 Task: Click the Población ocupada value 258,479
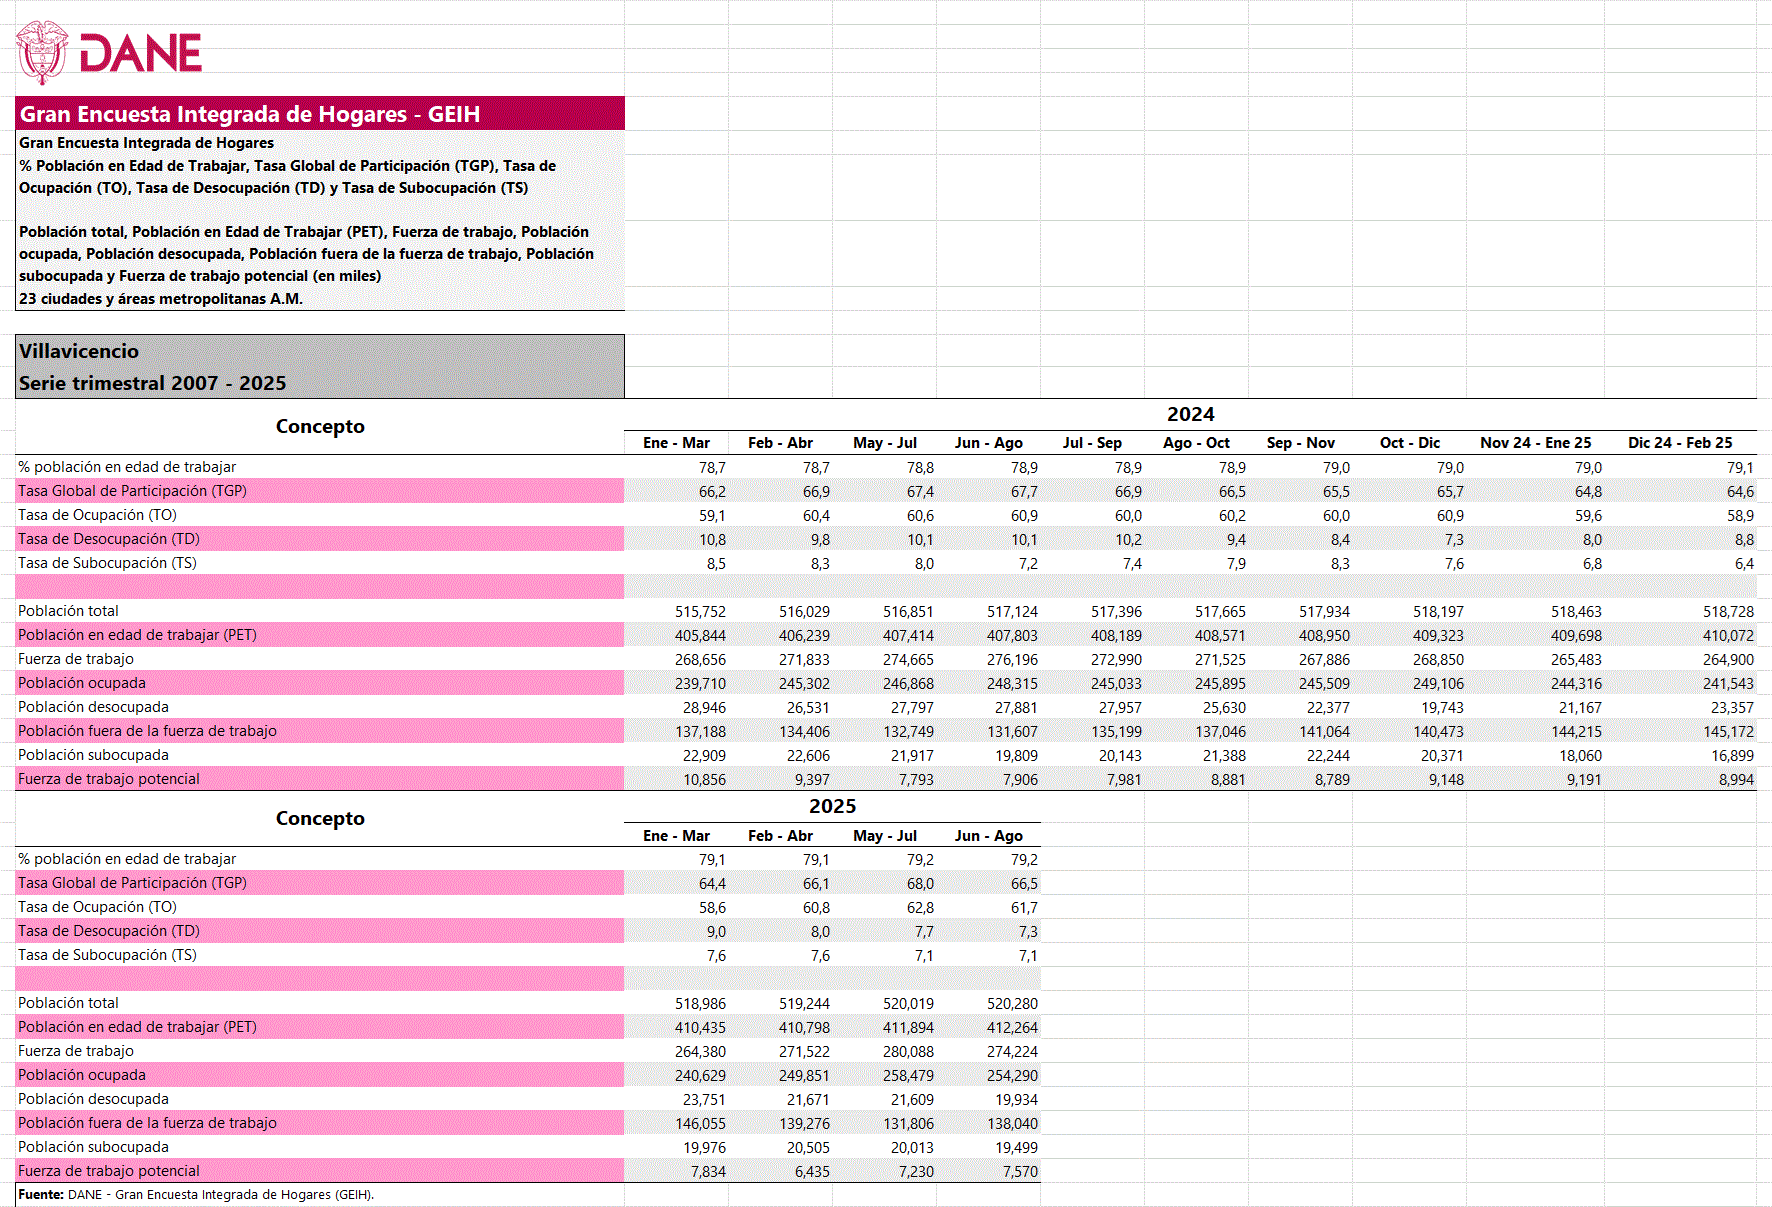(908, 1076)
